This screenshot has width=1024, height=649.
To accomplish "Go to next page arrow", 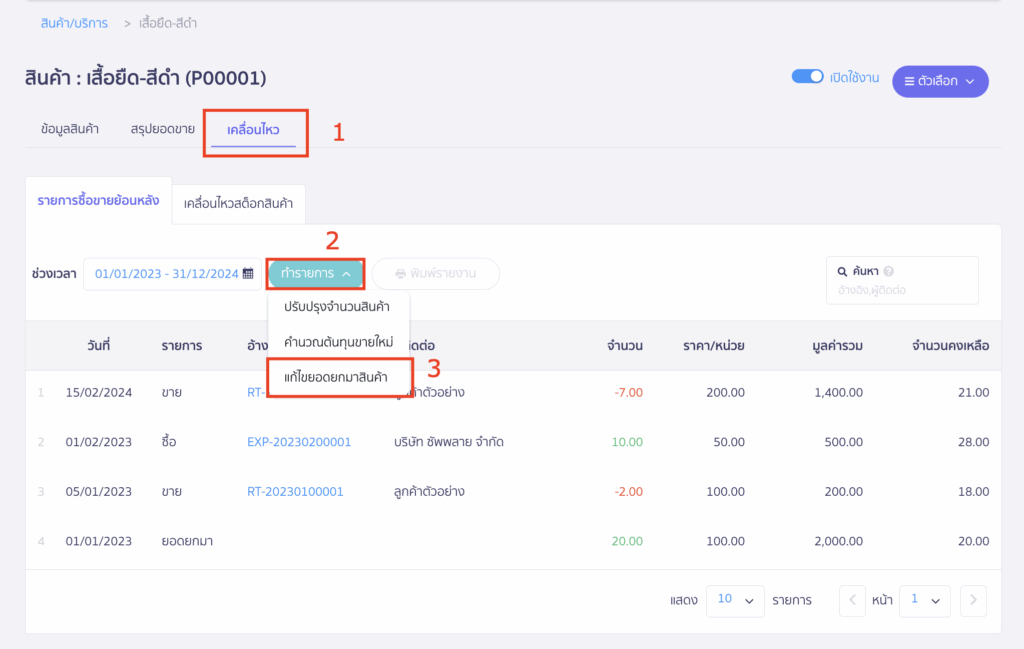I will click(x=973, y=600).
